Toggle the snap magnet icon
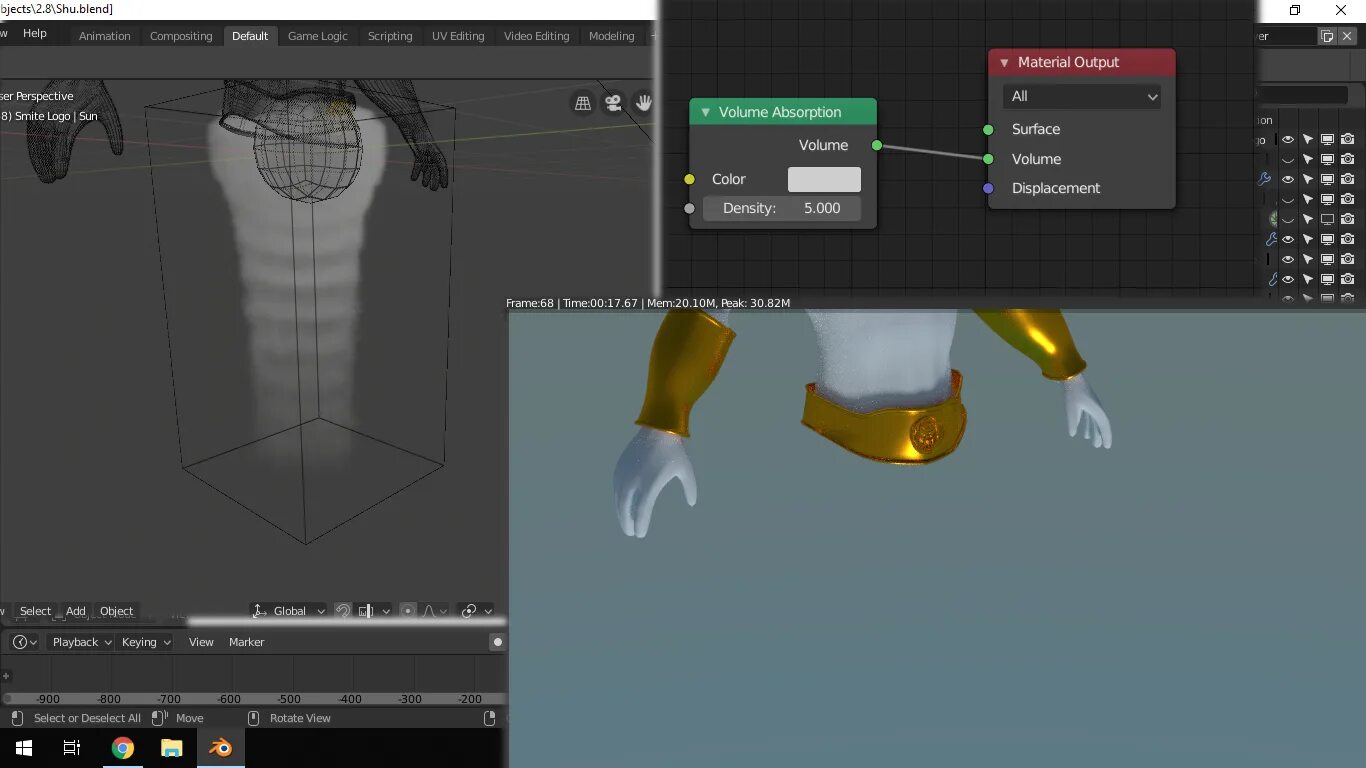 coord(343,611)
